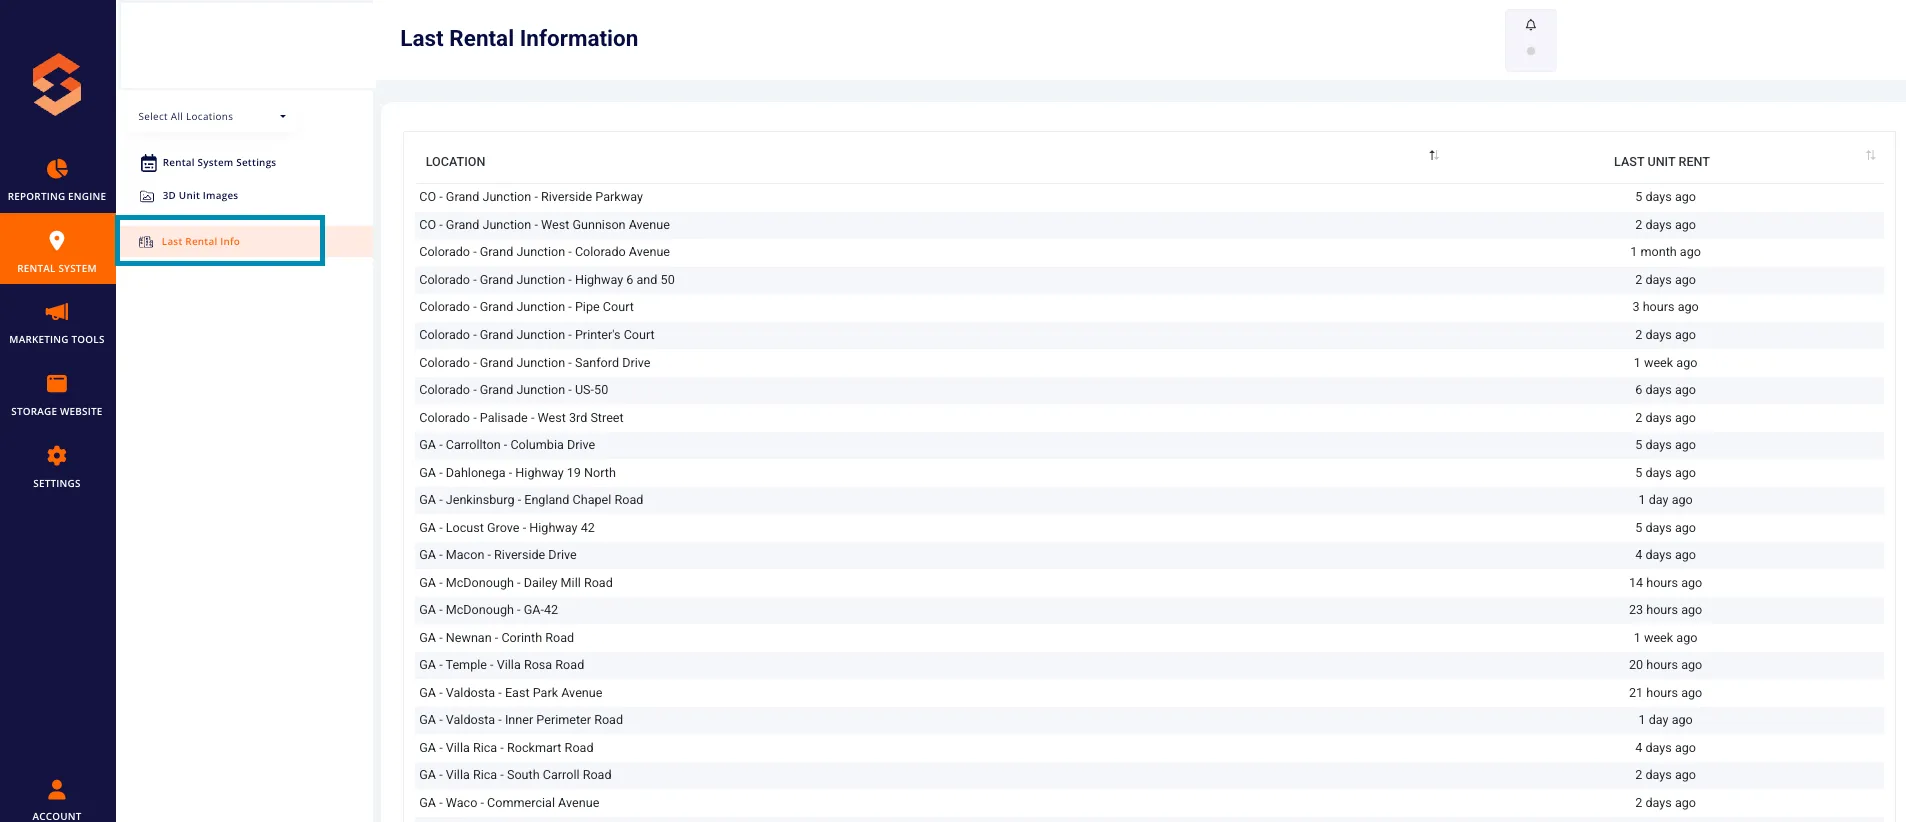Click GA - McDonough - GA-42 row
1906x822 pixels.
(x=1149, y=610)
